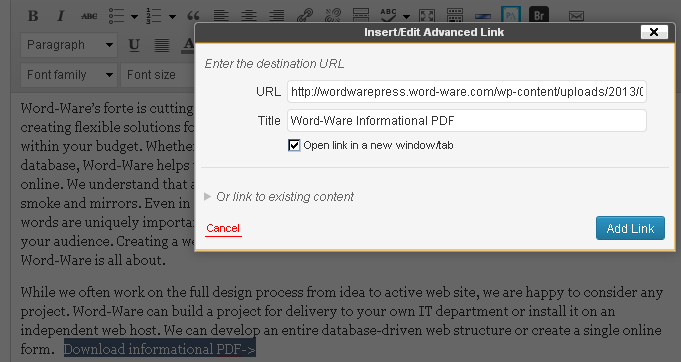Align text right
Viewport: 681px width, 362px height.
click(277, 16)
